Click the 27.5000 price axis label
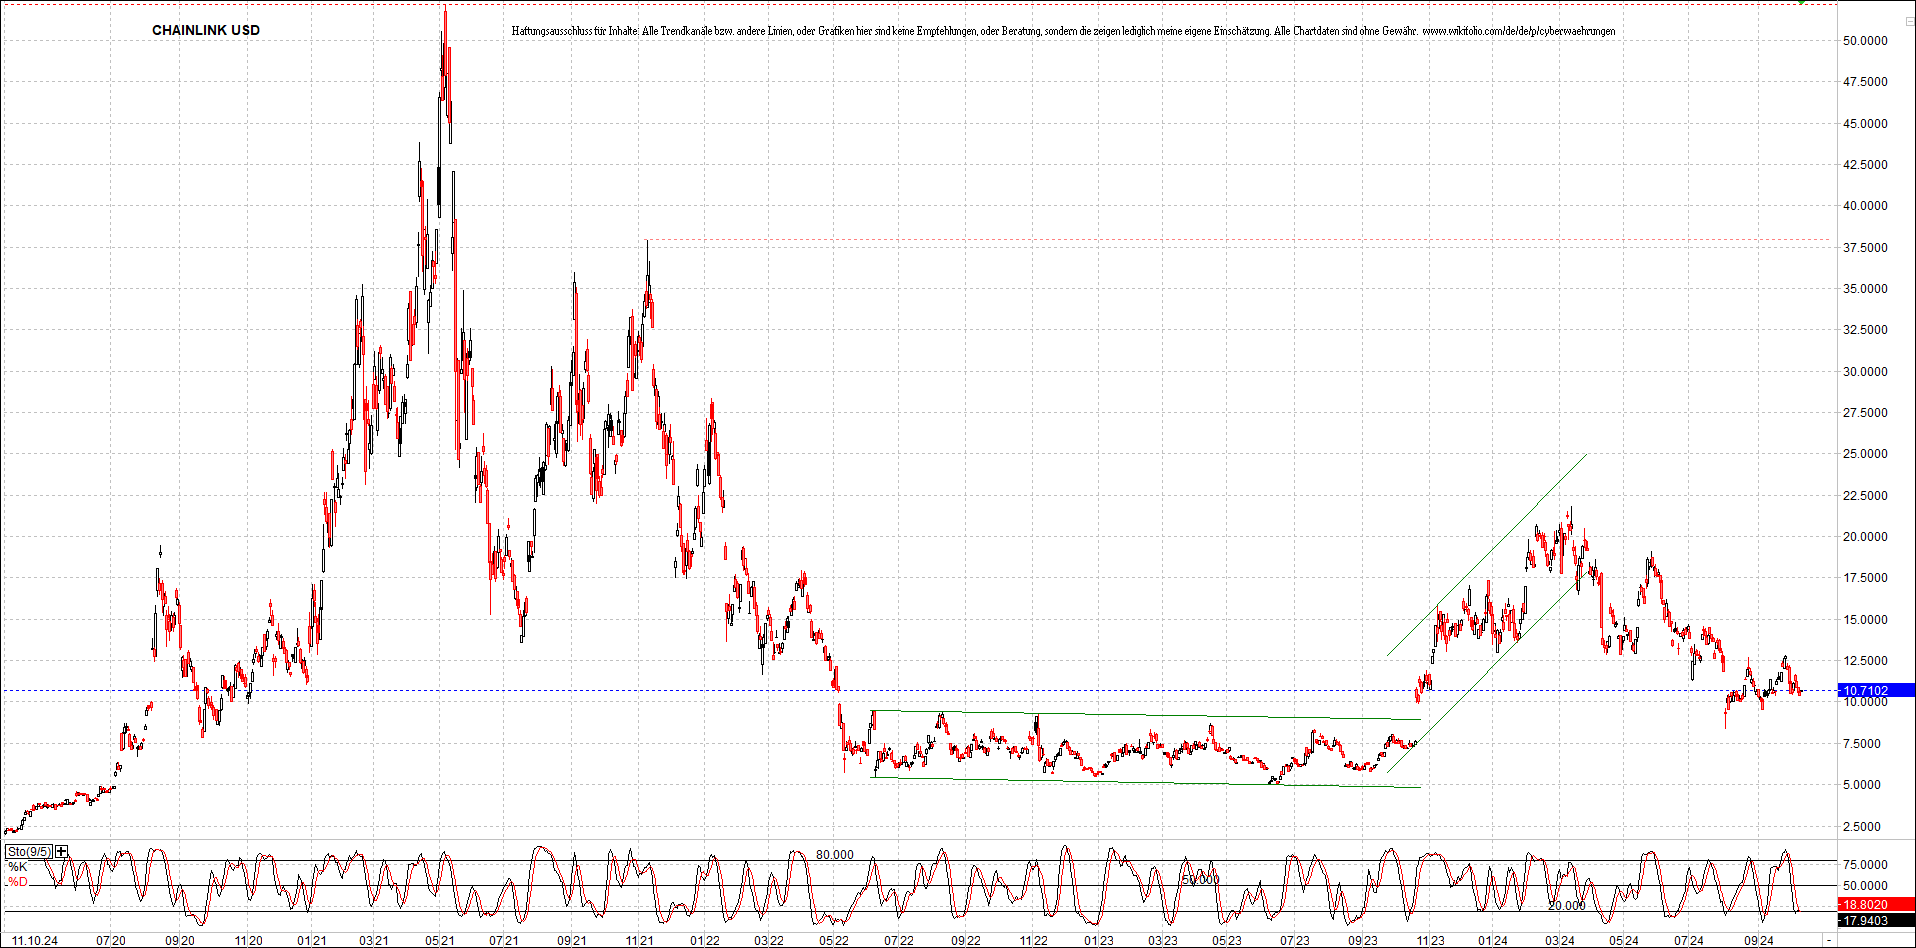Screen dimensions: 1916x948 coord(1866,413)
